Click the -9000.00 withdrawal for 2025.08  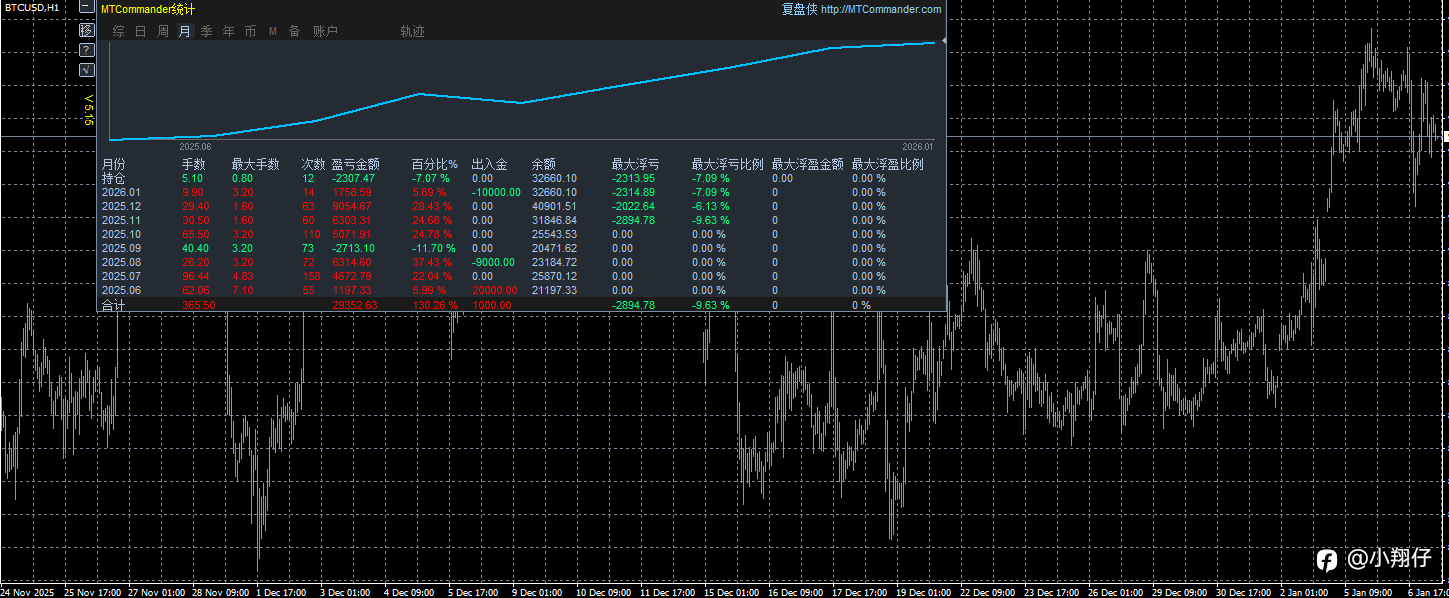(493, 262)
